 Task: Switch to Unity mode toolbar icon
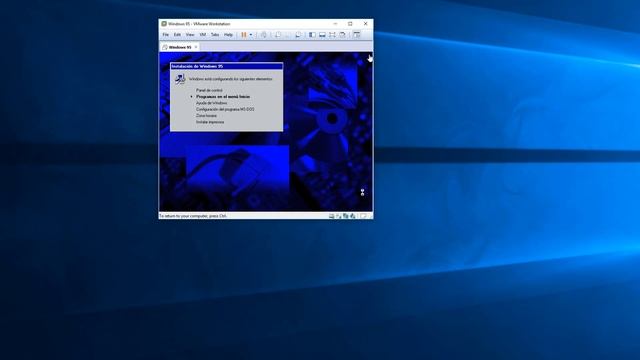342,35
